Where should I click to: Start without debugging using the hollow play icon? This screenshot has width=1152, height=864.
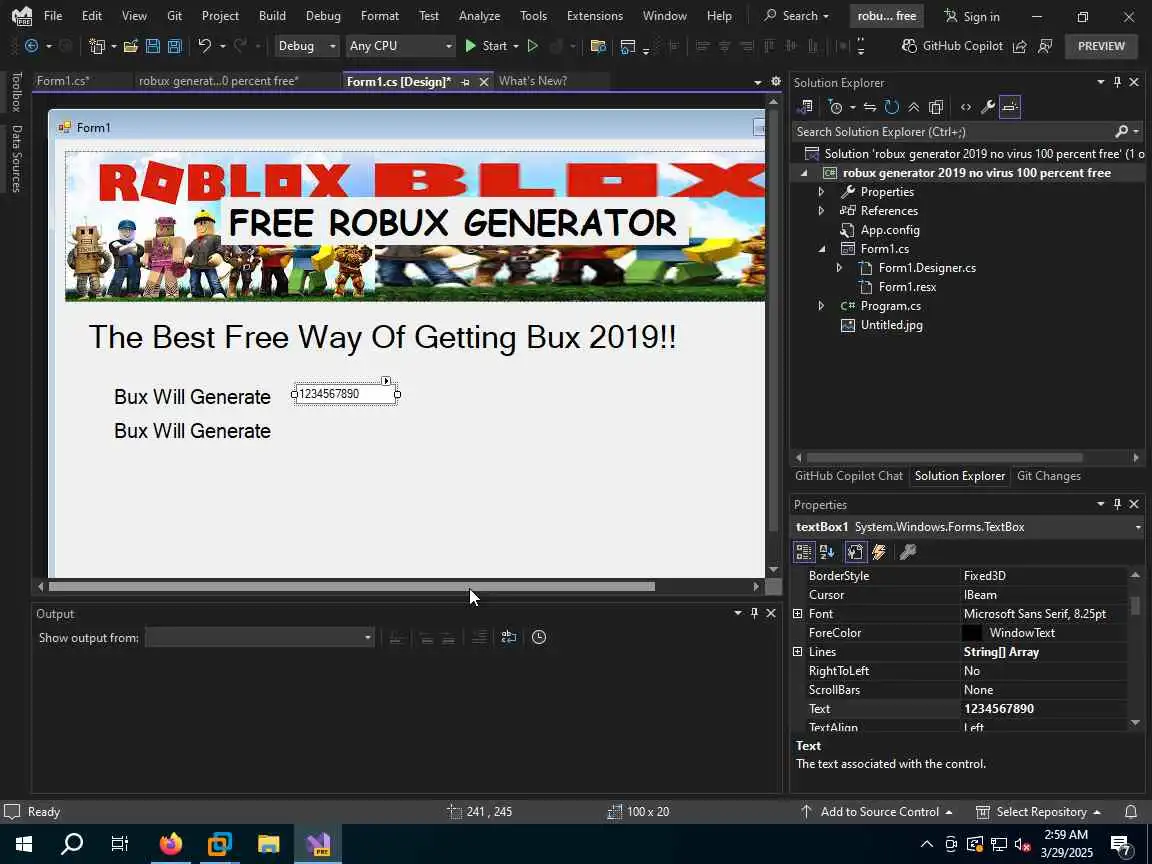pos(533,46)
